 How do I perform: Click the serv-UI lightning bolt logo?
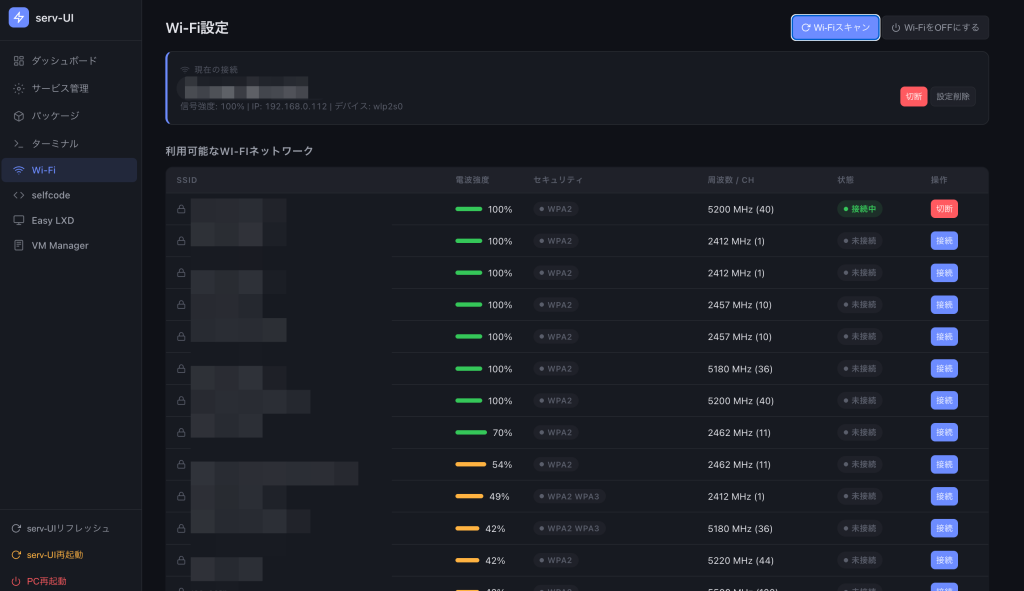[x=18, y=18]
